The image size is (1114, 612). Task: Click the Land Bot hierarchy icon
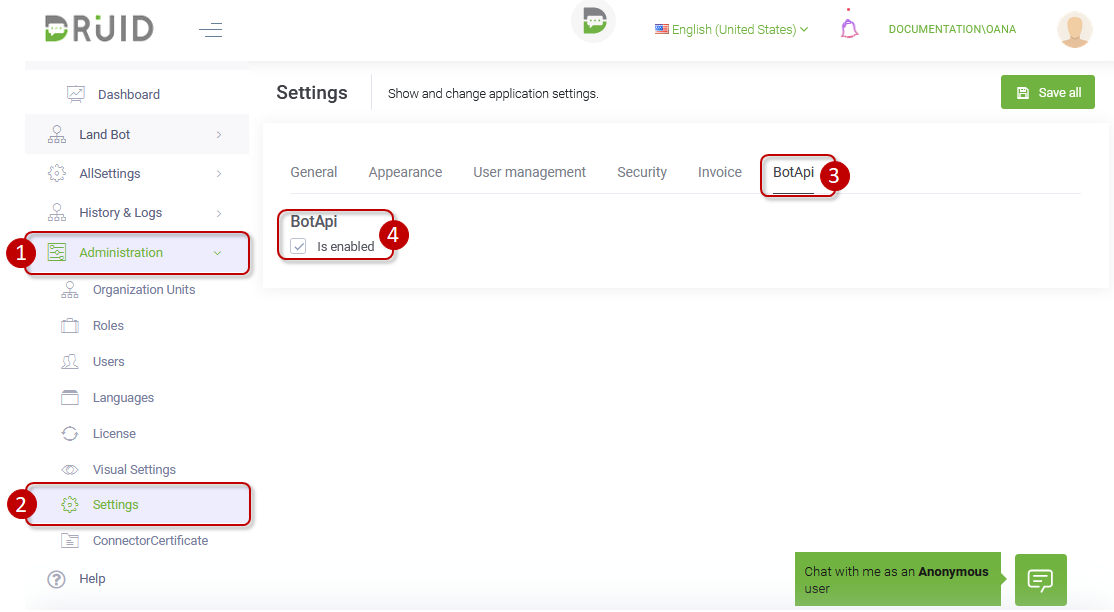click(57, 134)
